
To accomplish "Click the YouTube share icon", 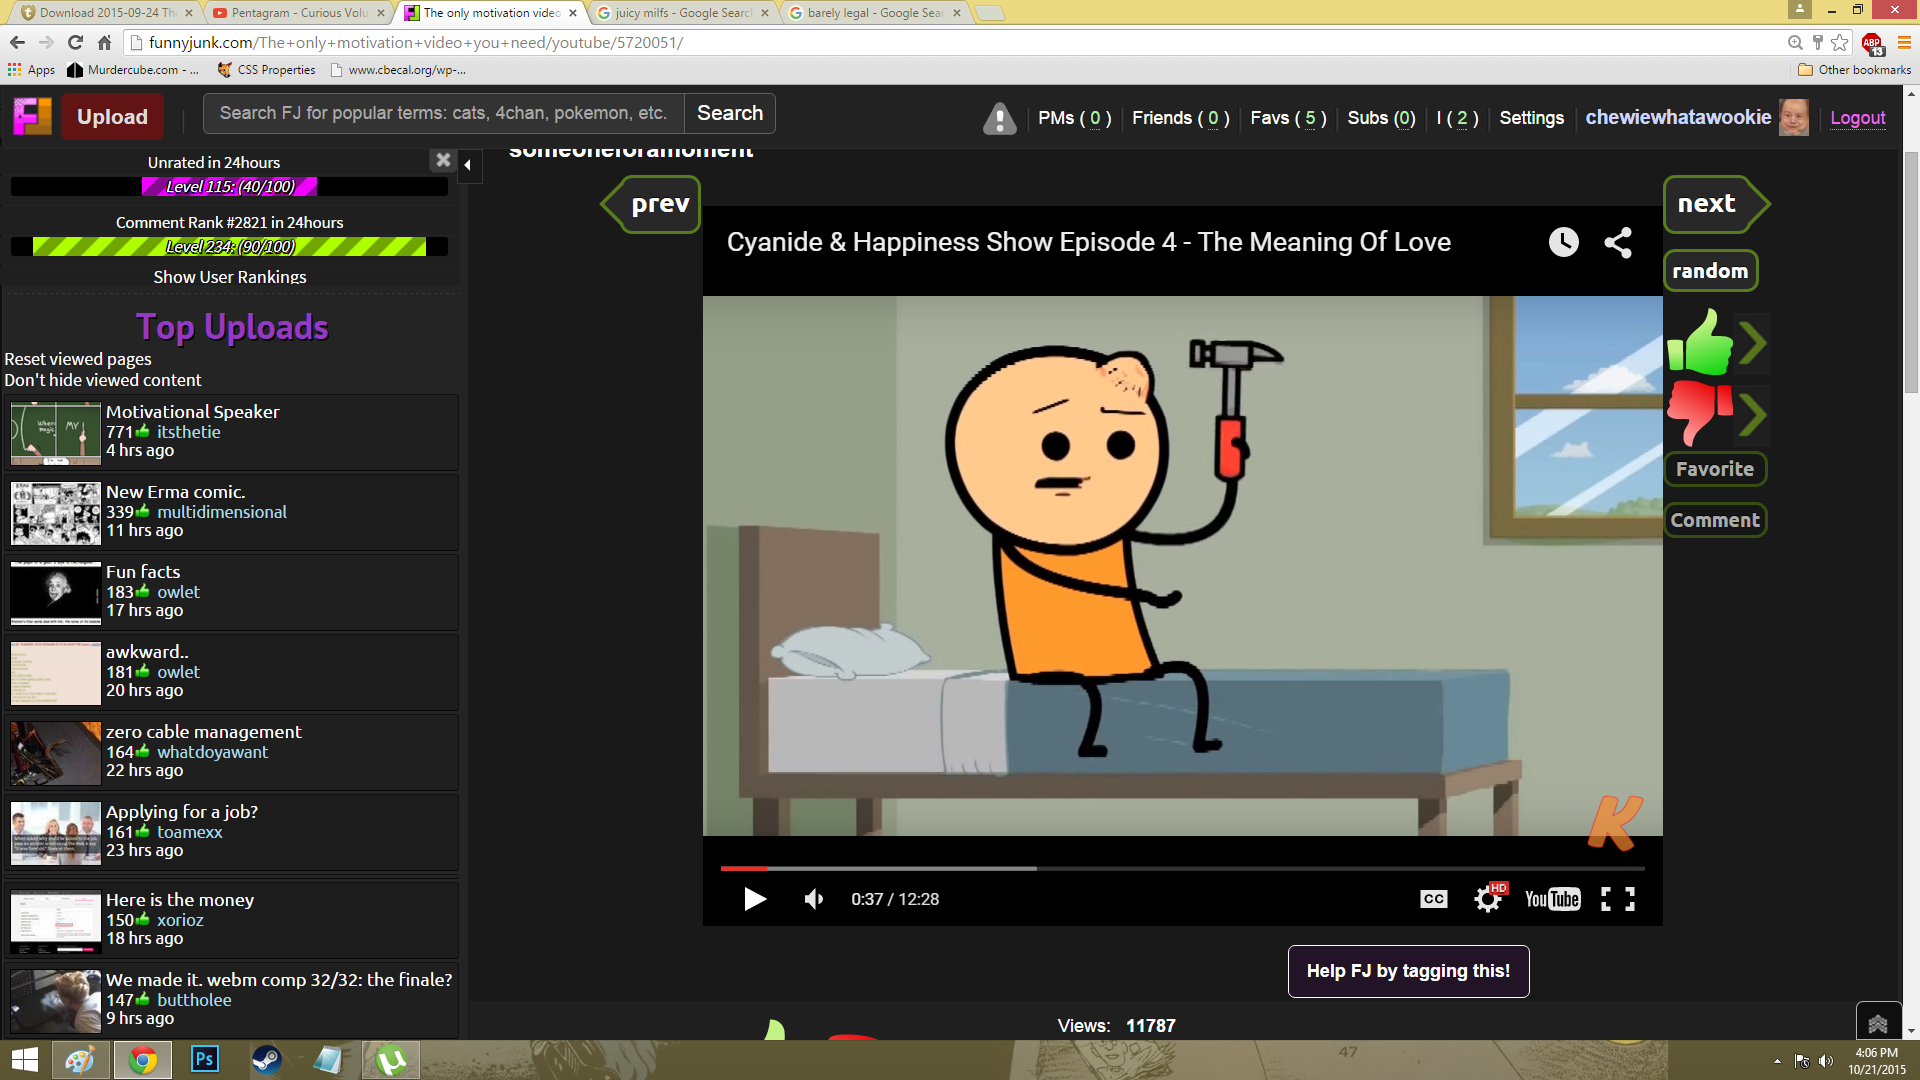I will point(1618,242).
